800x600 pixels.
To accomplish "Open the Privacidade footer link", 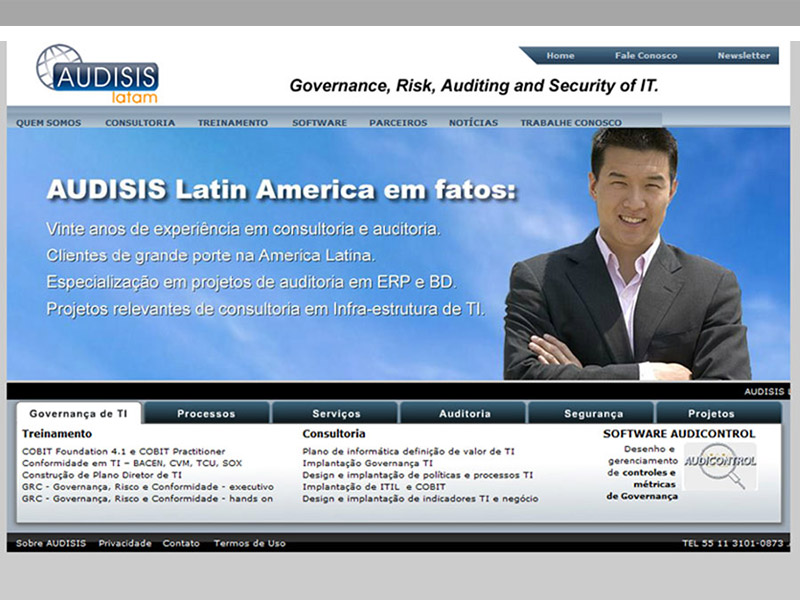I will 125,543.
